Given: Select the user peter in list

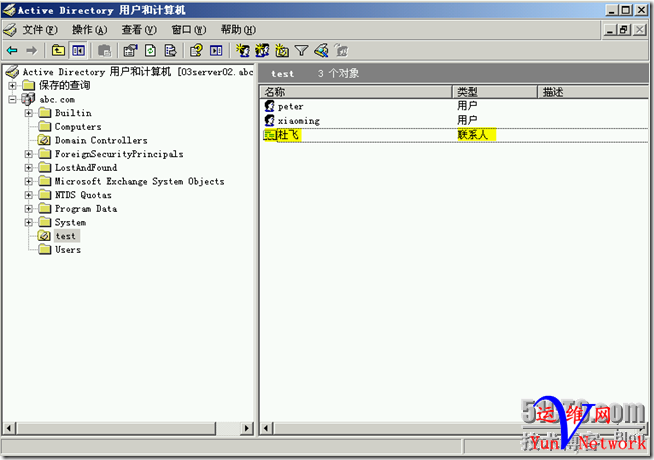Looking at the screenshot, I should pyautogui.click(x=291, y=107).
